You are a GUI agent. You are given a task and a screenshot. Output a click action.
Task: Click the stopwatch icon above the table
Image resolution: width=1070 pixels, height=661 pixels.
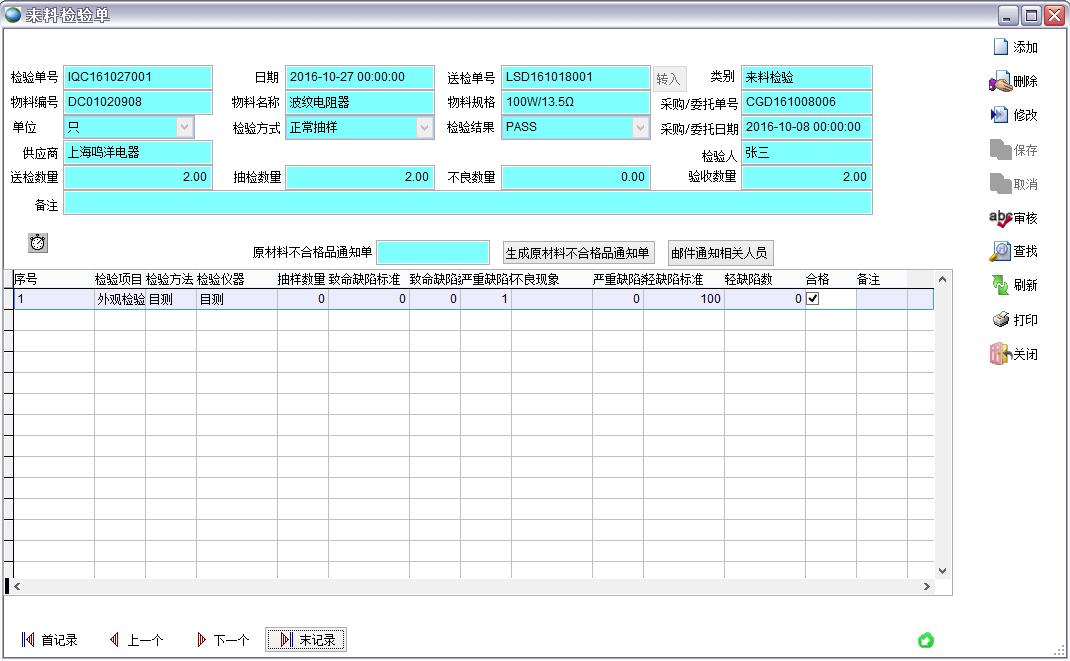click(x=38, y=242)
